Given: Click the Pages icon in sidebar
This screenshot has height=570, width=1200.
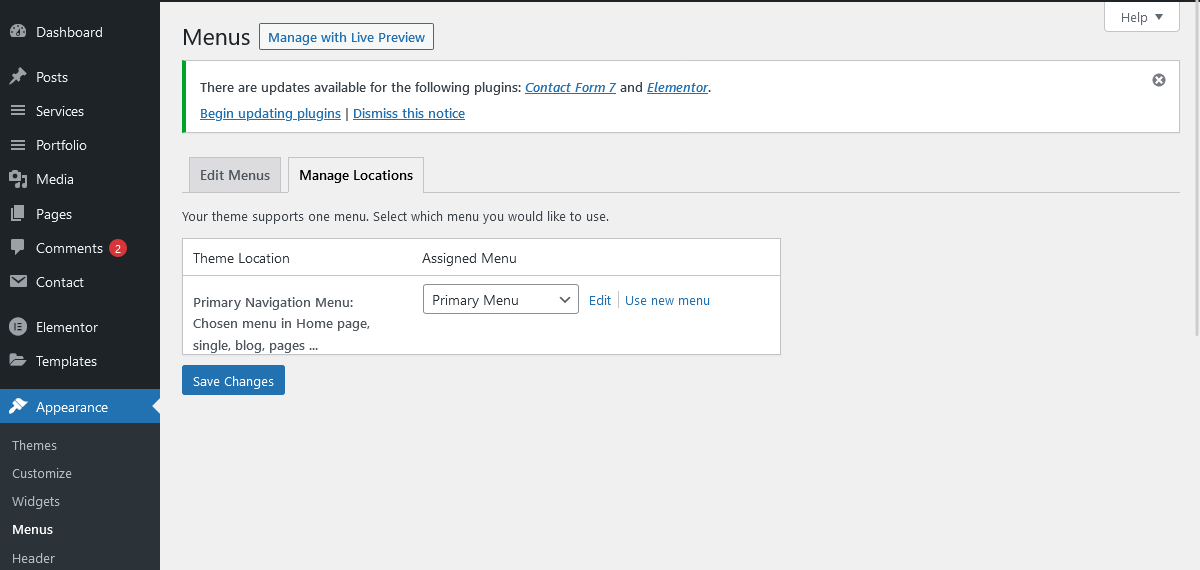Looking at the screenshot, I should 18,214.
